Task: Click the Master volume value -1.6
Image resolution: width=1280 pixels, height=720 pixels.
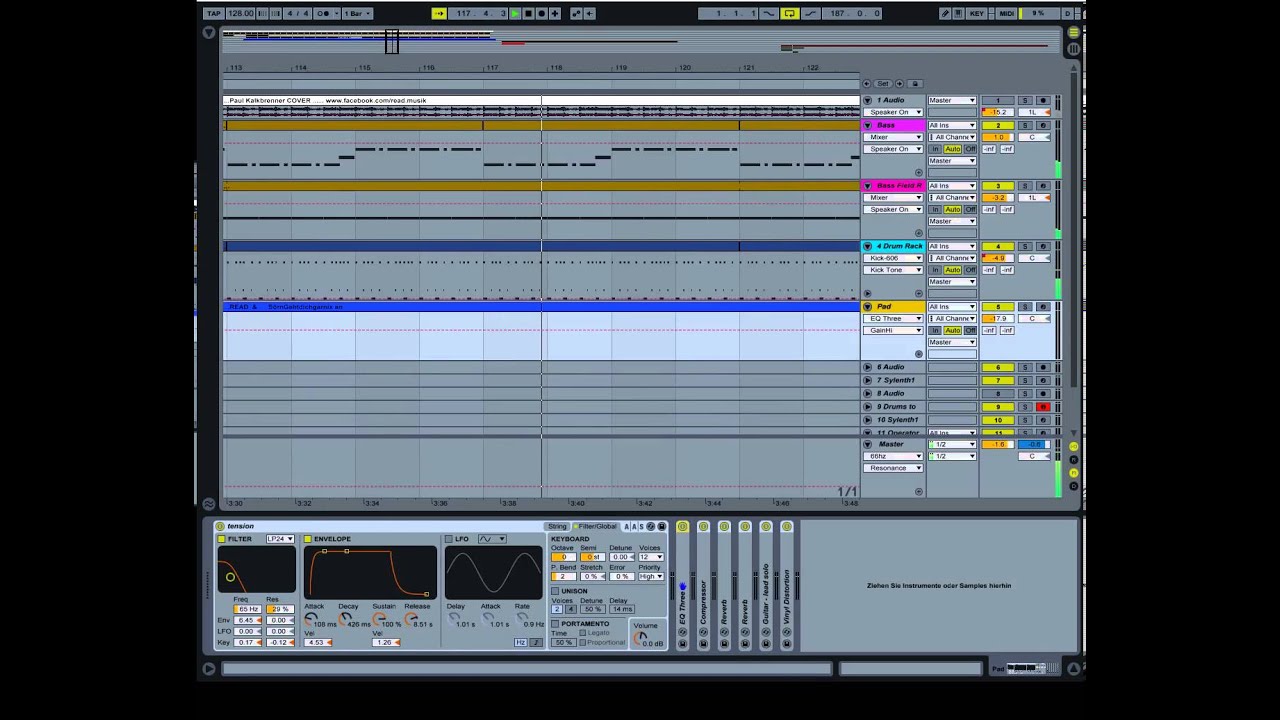Action: [998, 444]
